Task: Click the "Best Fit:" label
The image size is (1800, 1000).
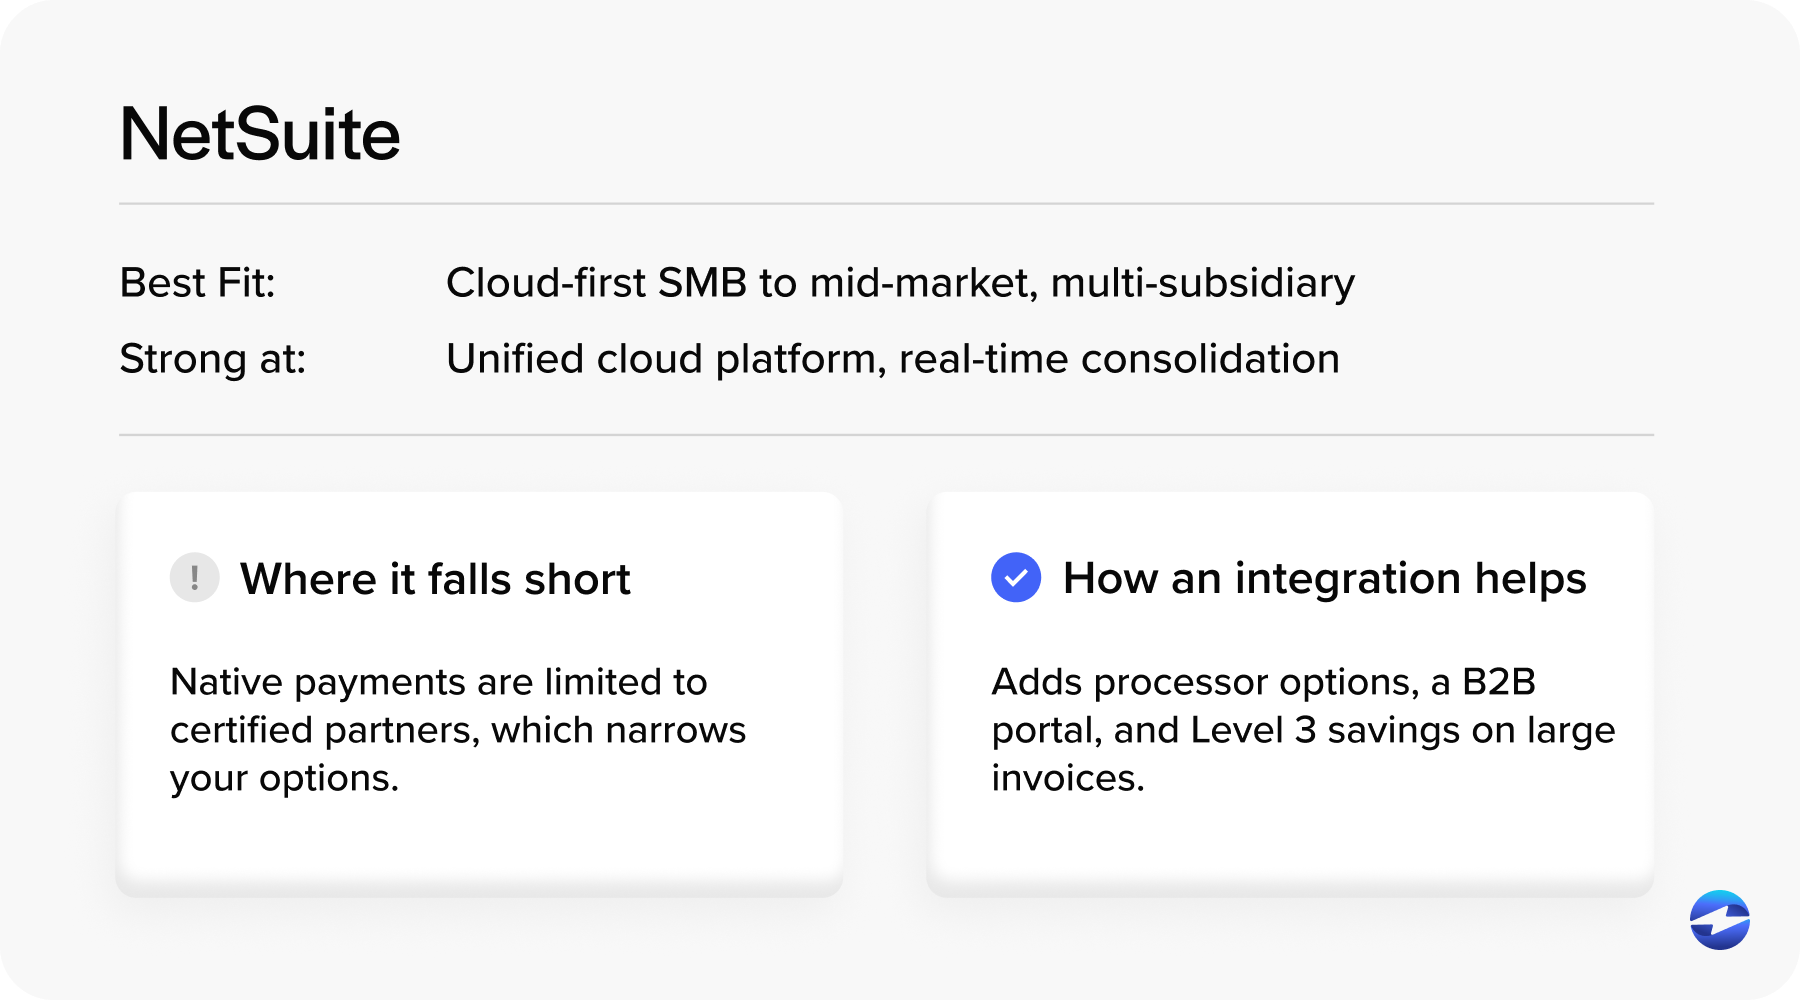Action: (x=197, y=283)
